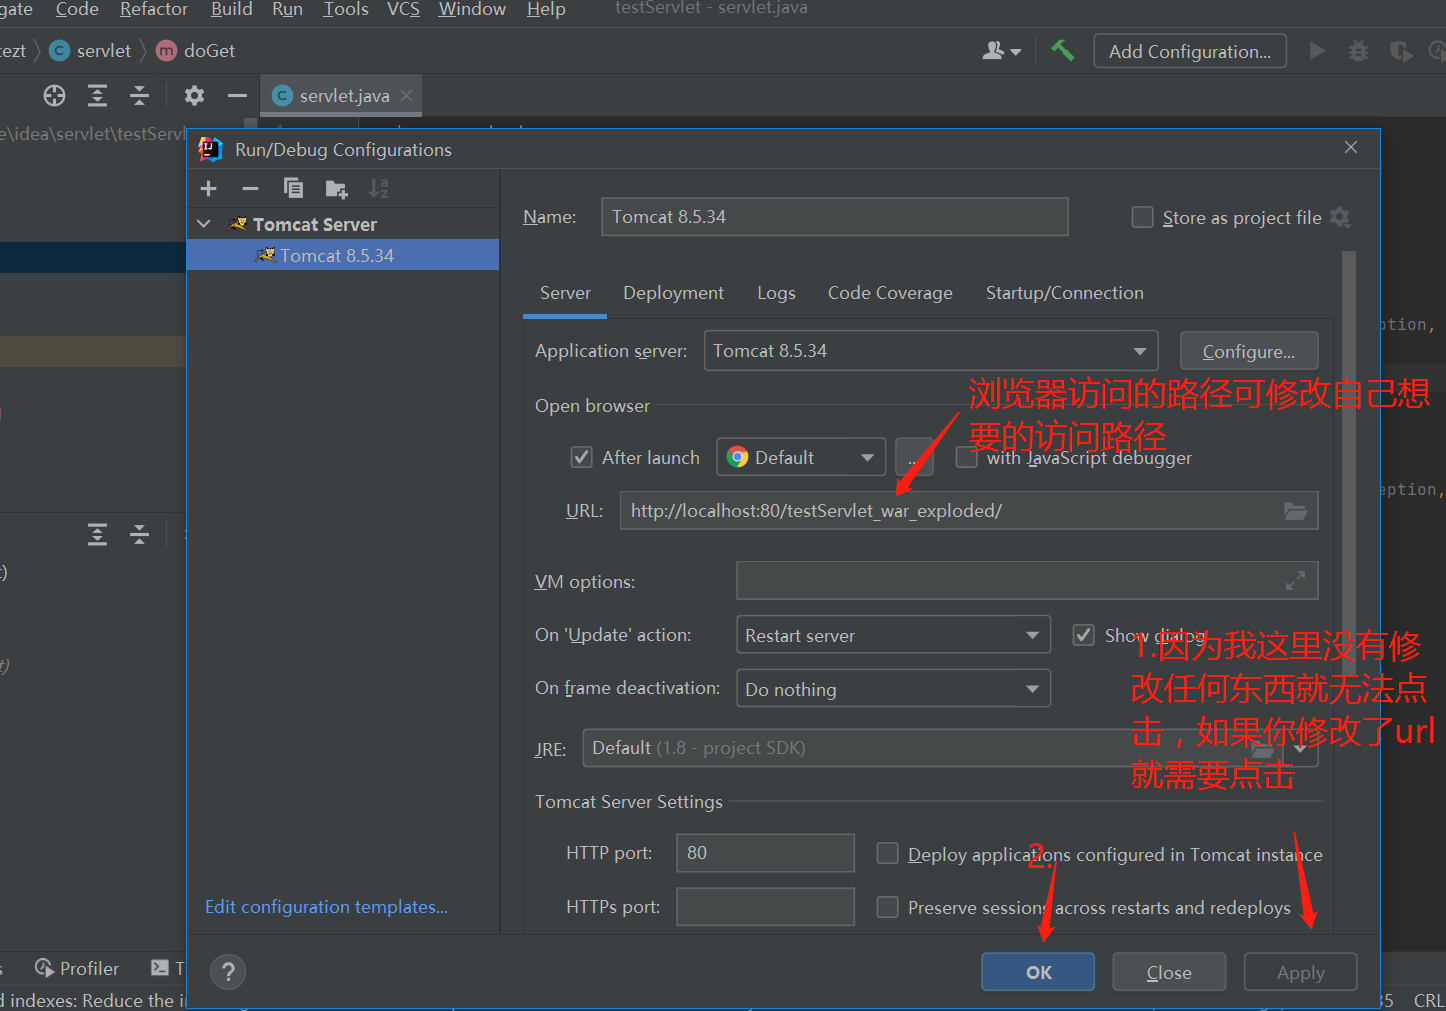Open the Profiler tool window

pos(77,968)
